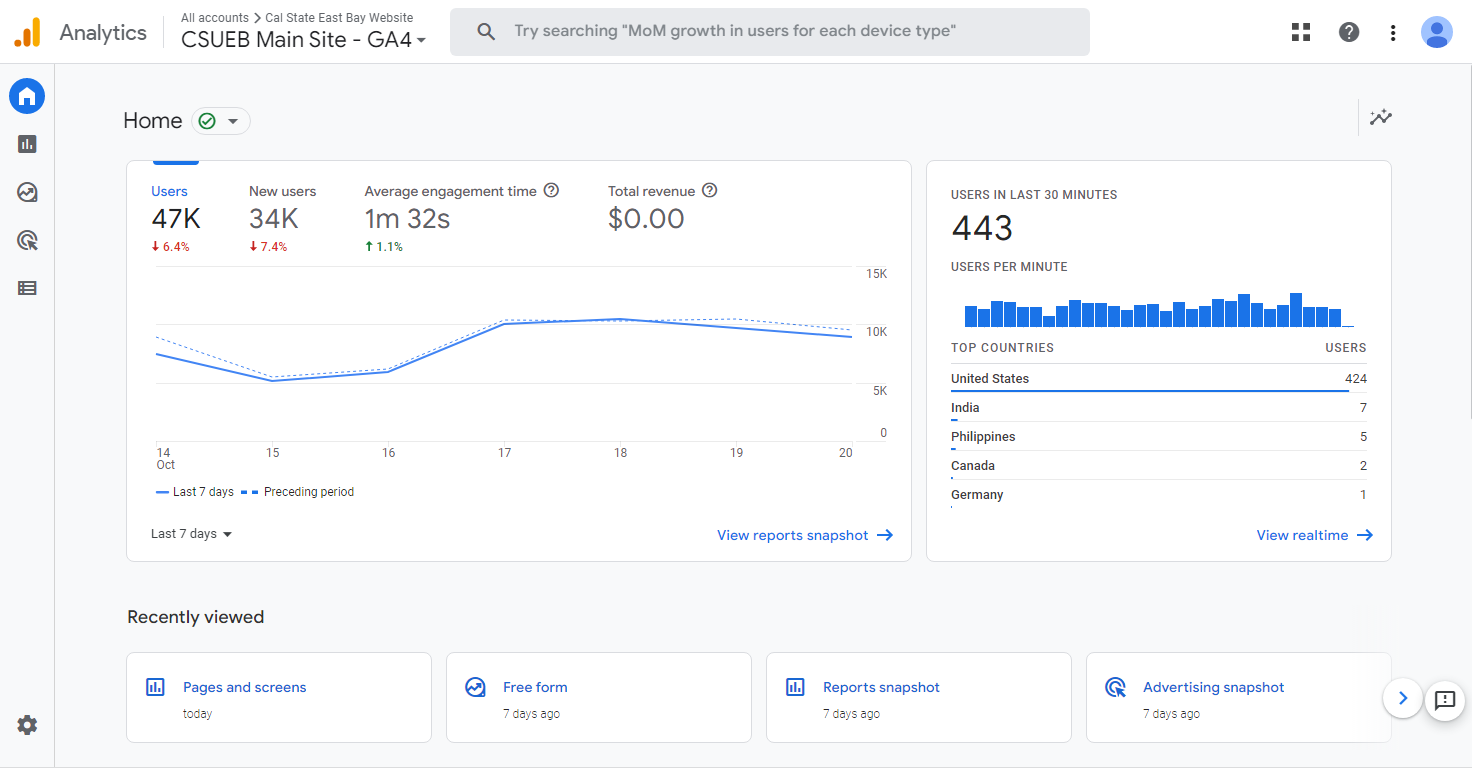Screen dimensions: 1472x773
Task: Click the 1m 32s engagement value
Action: [x=407, y=219]
